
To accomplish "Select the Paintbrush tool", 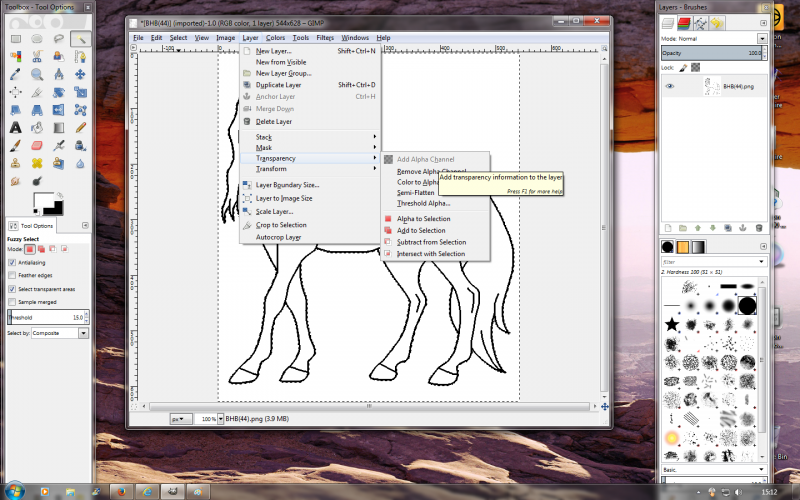I will 16,146.
